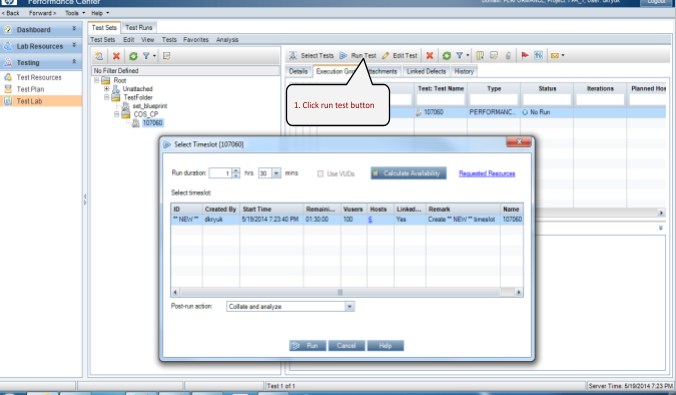Click the filter funnel icon in right toolbar
The width and height of the screenshot is (676, 395).
(x=460, y=55)
